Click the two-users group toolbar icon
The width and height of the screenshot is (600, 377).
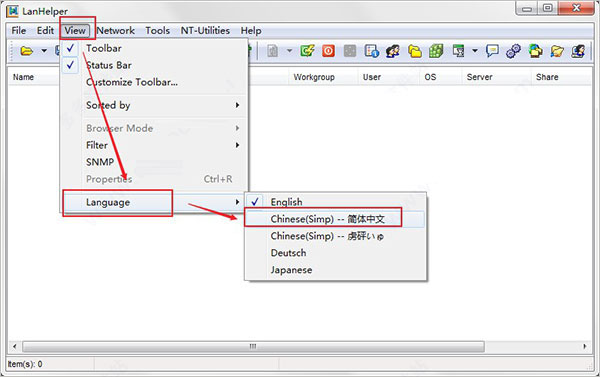click(393, 51)
